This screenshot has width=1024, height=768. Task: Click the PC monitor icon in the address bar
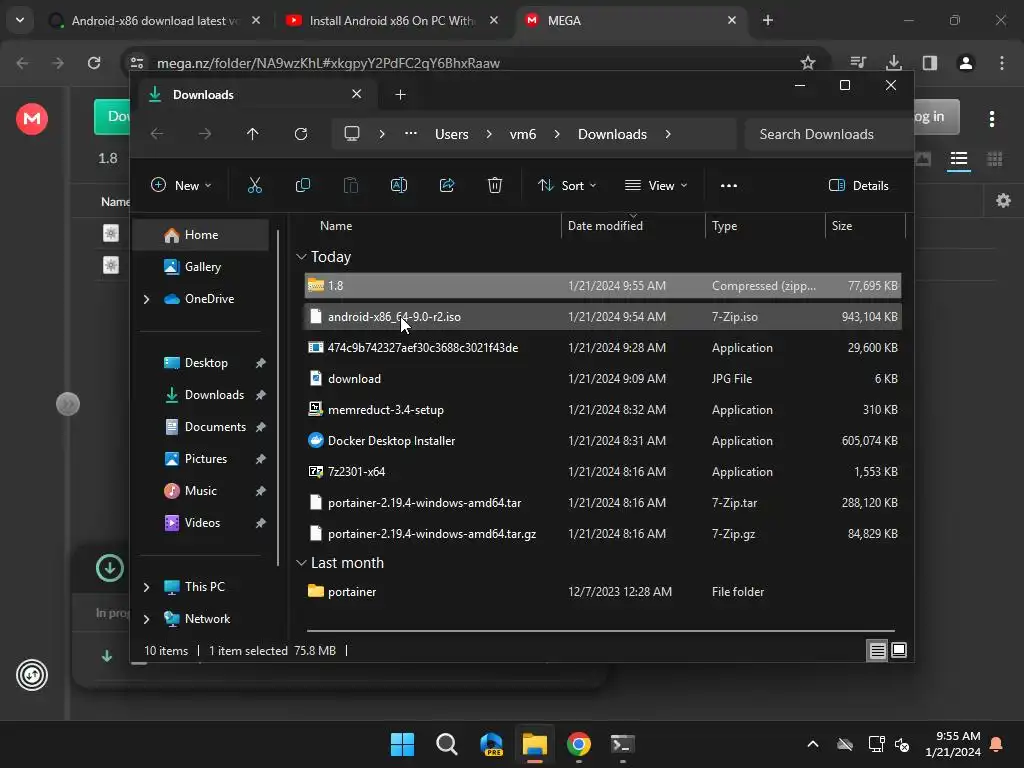click(x=352, y=134)
